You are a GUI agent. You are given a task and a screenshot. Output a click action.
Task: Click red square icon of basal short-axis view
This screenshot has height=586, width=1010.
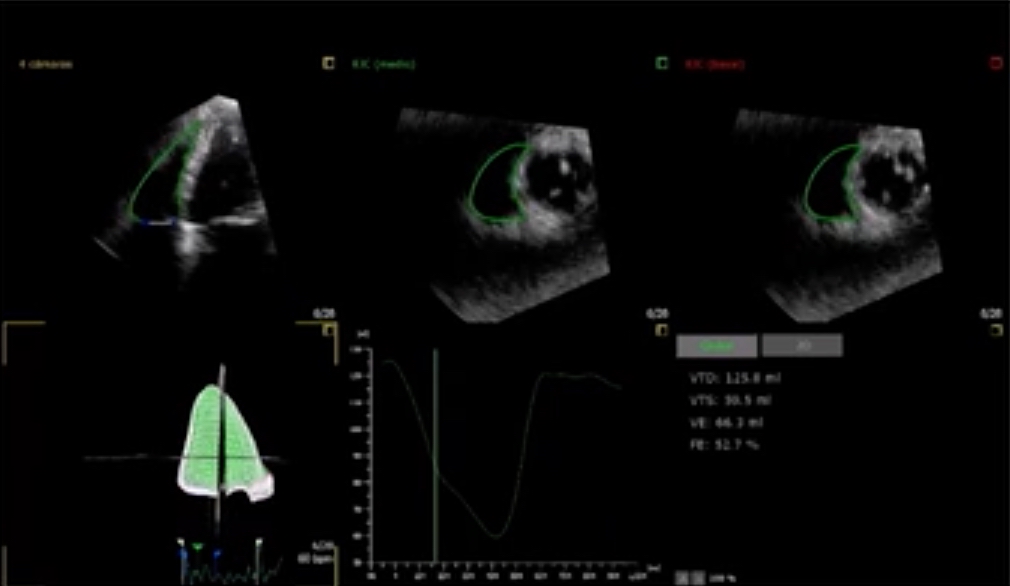tap(995, 64)
